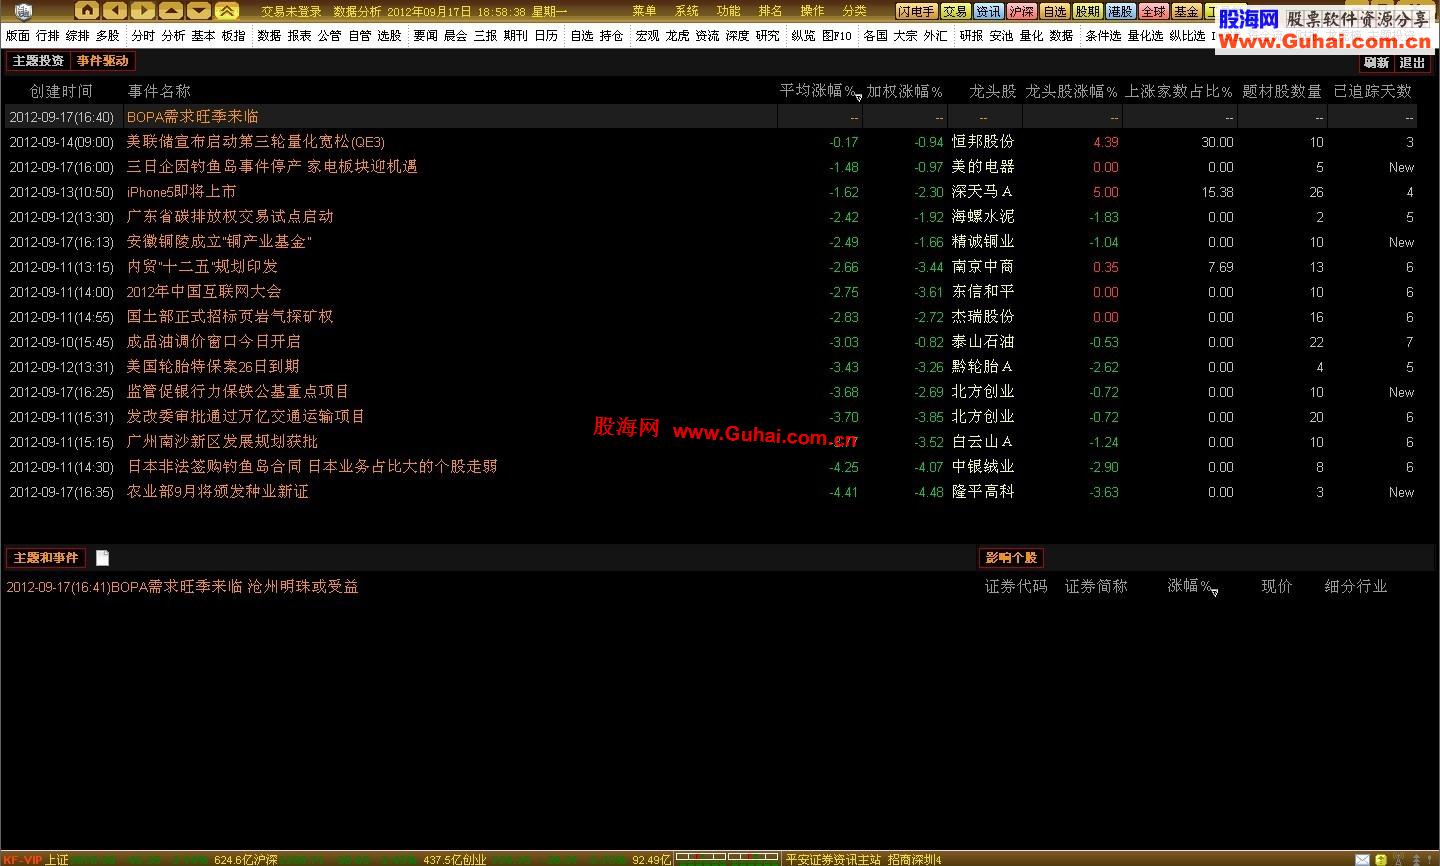Select event row BOPA需求旺季来临

(x=712, y=117)
